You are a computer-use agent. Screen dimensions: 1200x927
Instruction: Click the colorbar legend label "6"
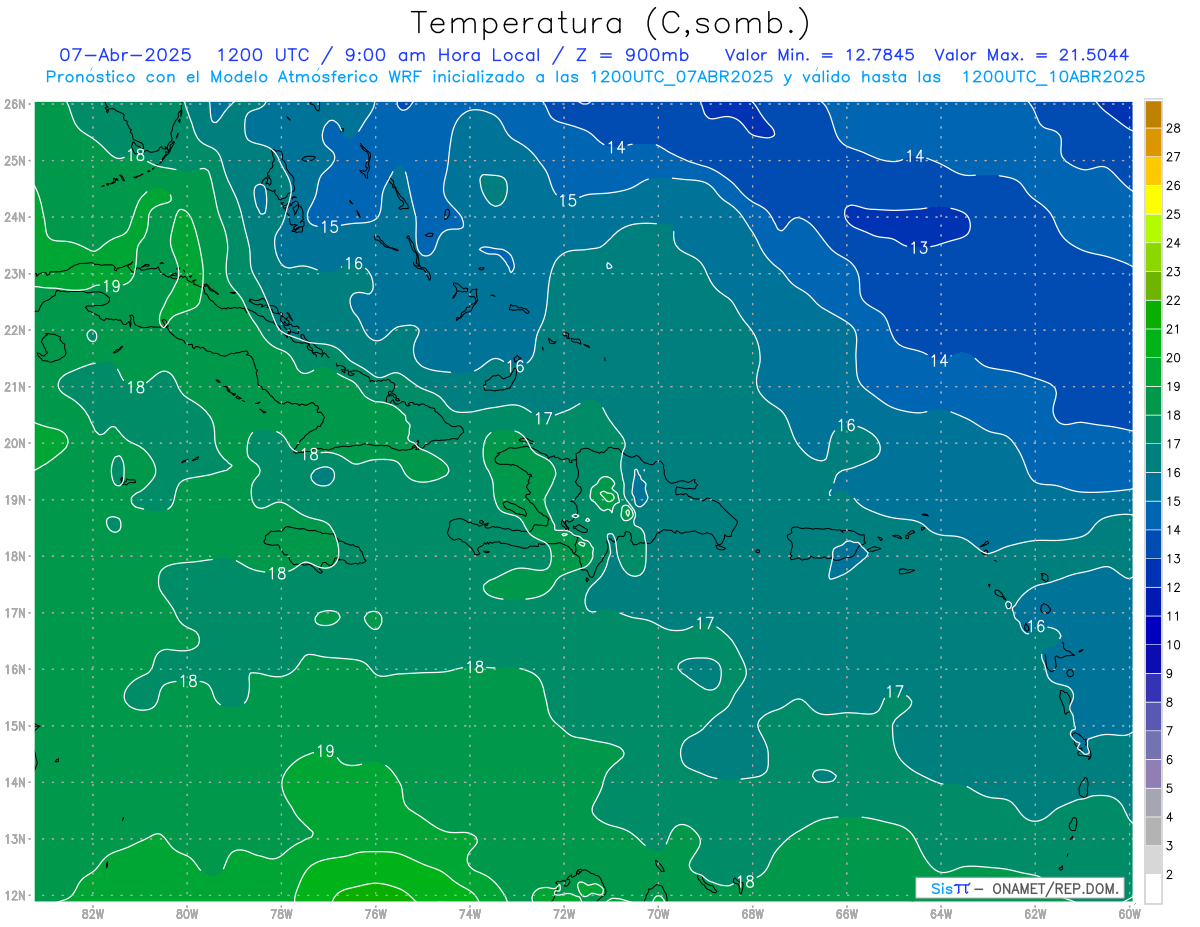click(1170, 760)
